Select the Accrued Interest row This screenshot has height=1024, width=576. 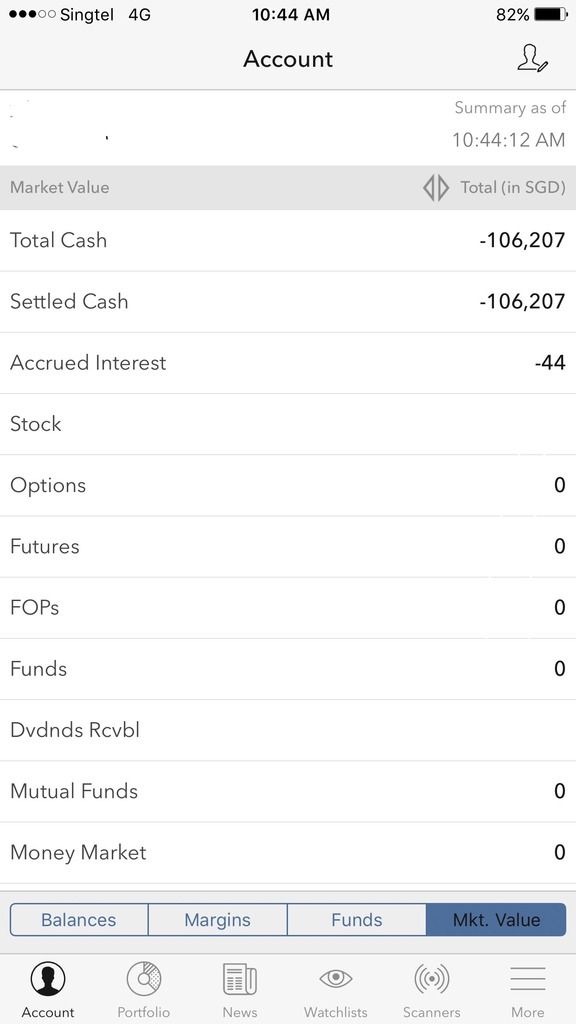point(288,363)
